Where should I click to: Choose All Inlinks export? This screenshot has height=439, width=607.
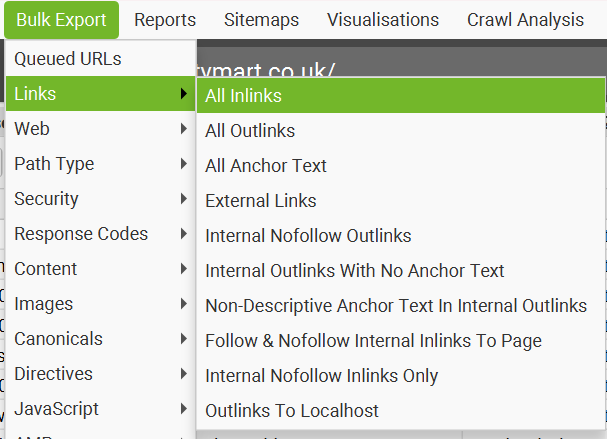pos(401,96)
